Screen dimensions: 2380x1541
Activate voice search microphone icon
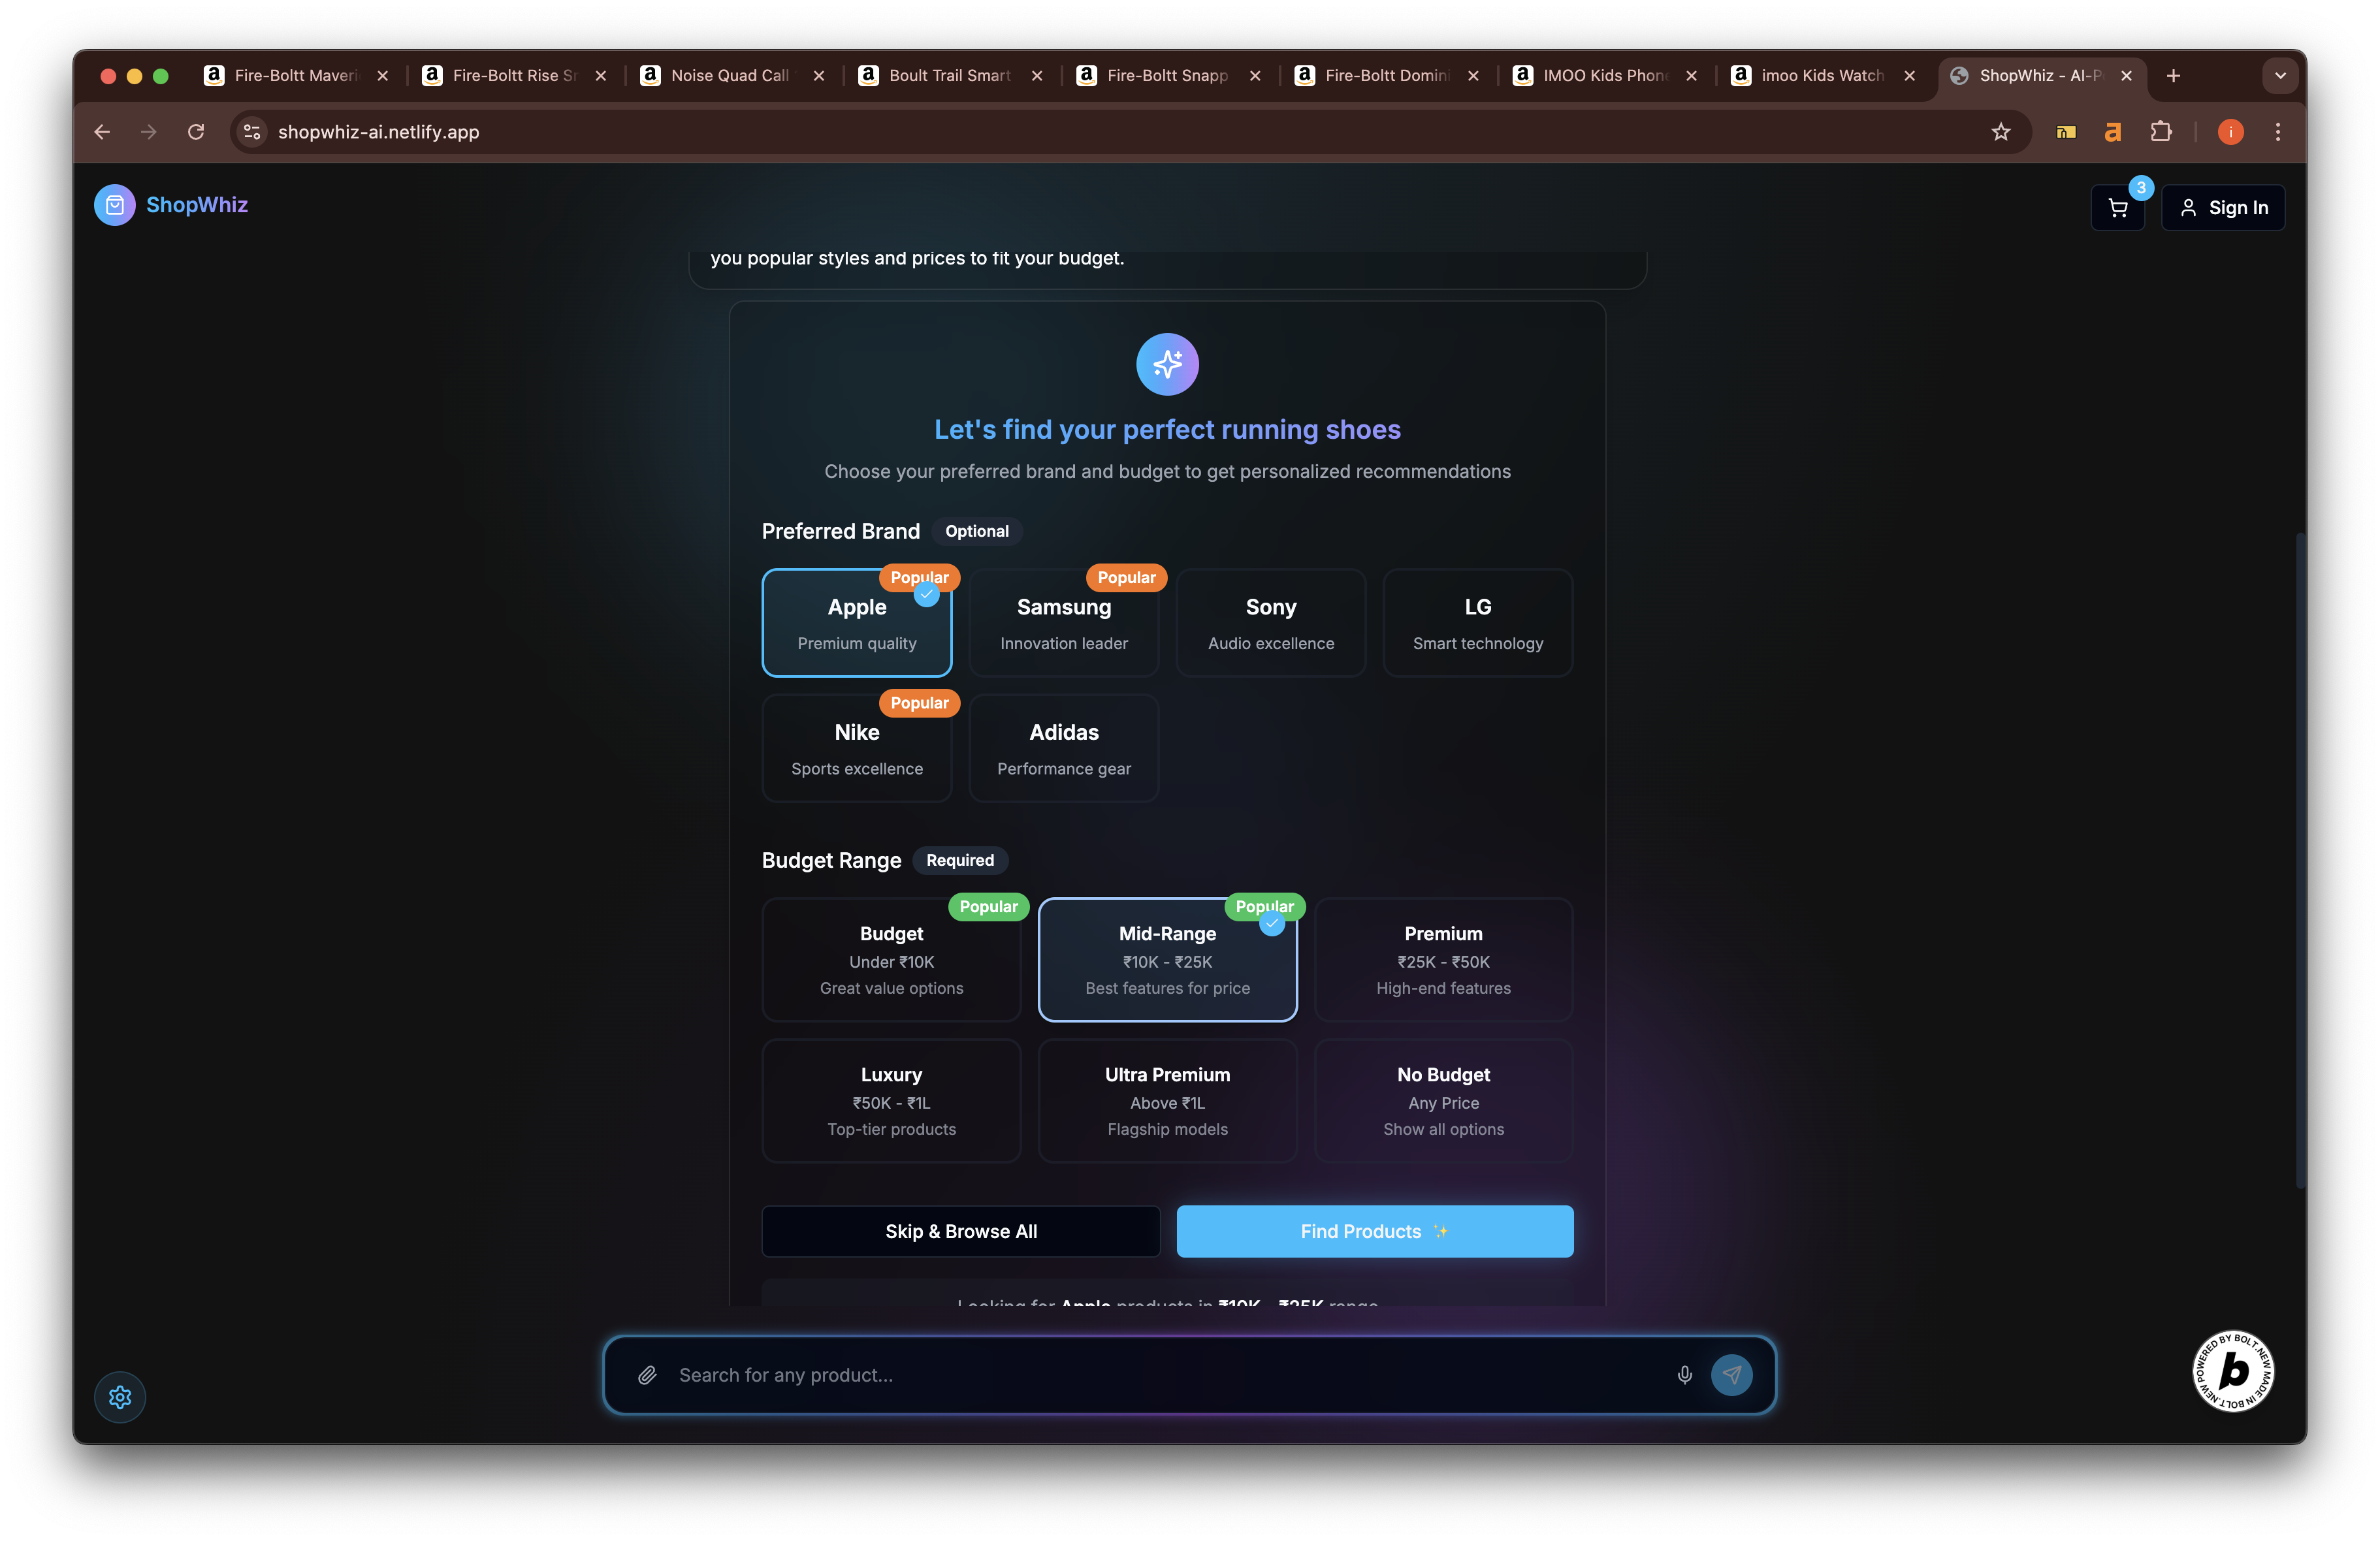coord(1684,1375)
